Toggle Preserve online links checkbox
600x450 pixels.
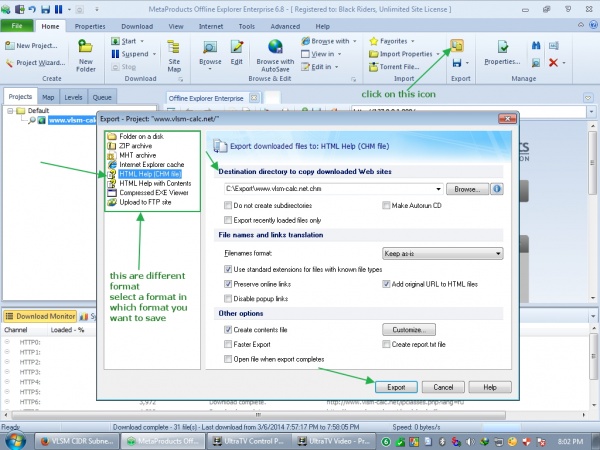point(228,284)
